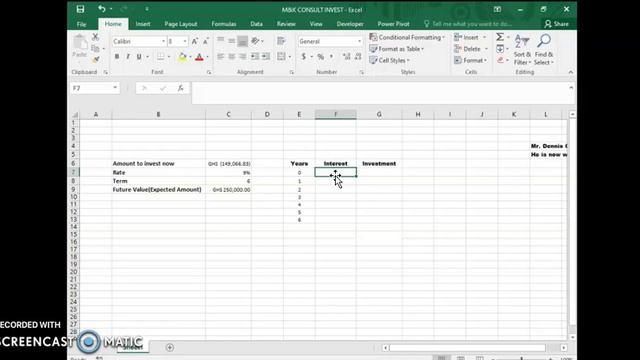The image size is (640, 360).
Task: Add a new sheet with plus icon
Action: coord(170,347)
